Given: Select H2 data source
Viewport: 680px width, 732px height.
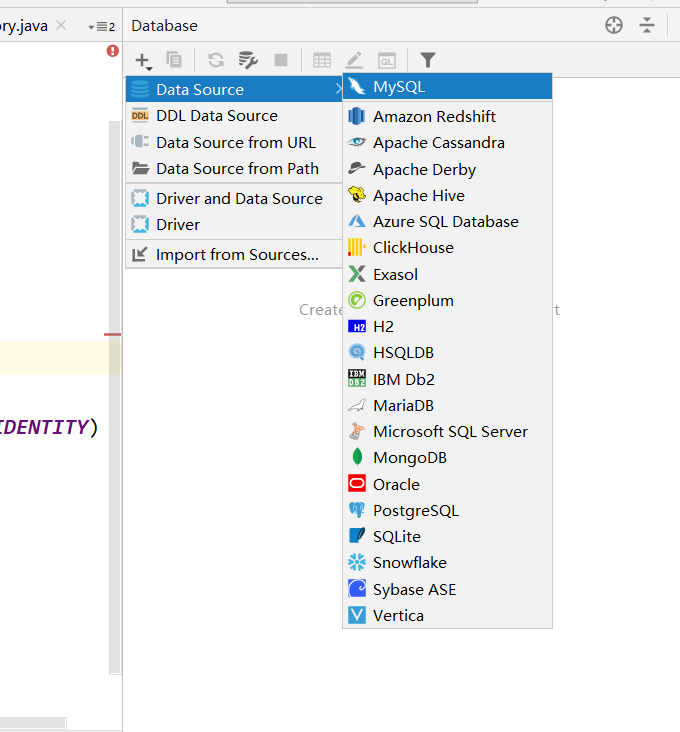Looking at the screenshot, I should point(448,326).
